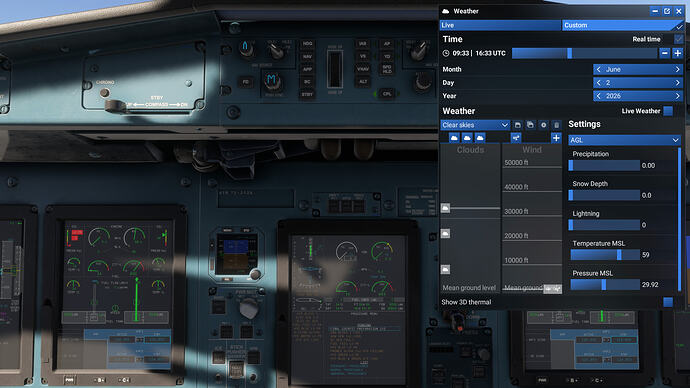The image size is (690, 388).
Task: Click the ground wind layer handle
Action: click(553, 289)
